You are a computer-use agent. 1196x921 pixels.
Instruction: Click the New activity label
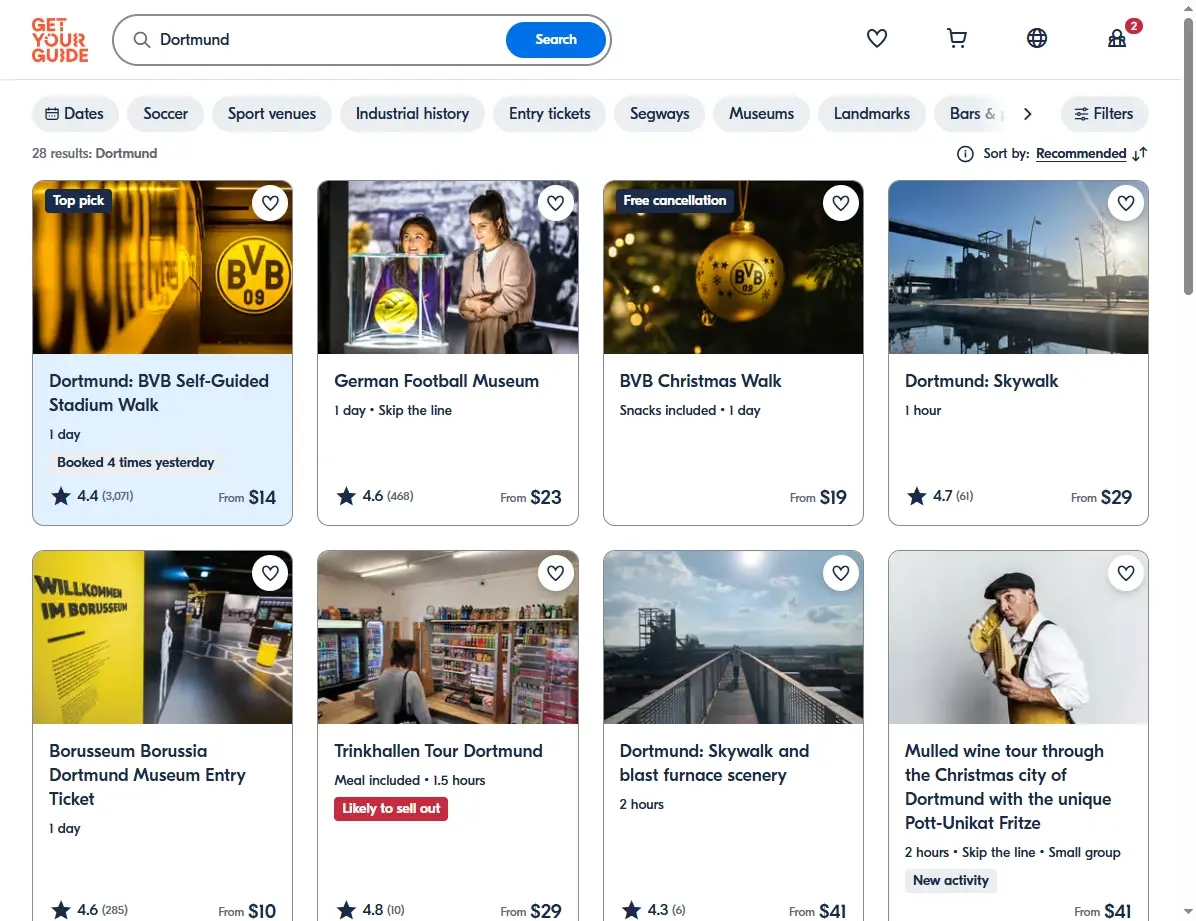click(950, 881)
